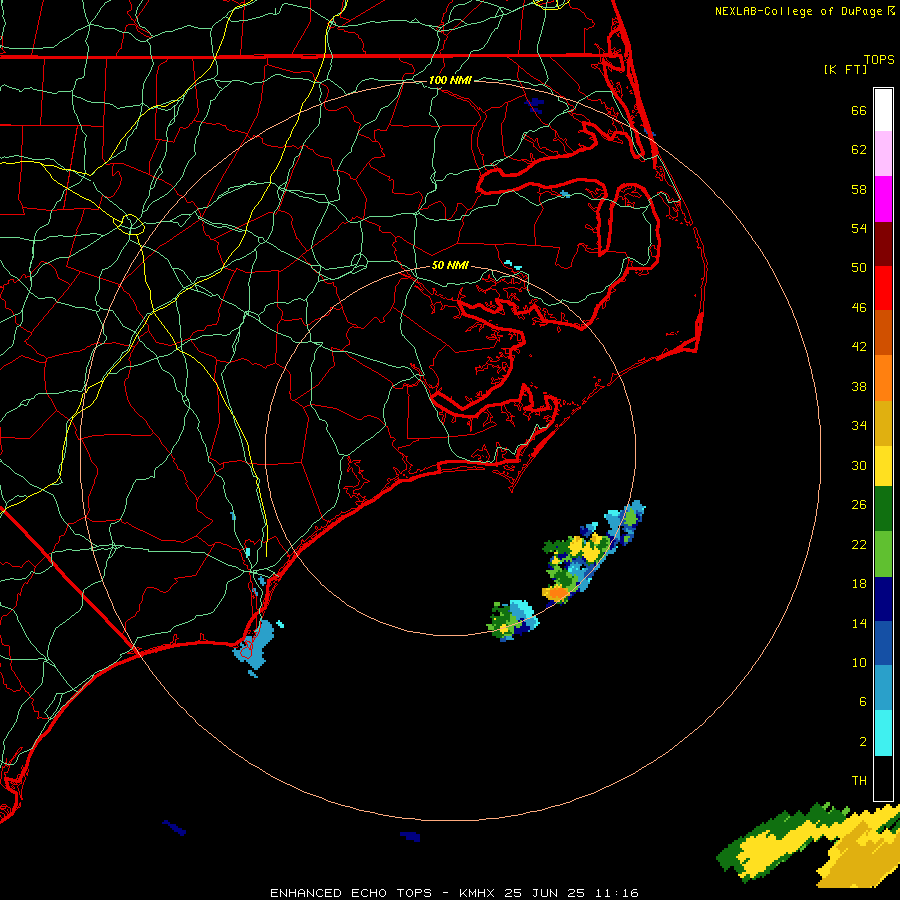
Task: Click the yellow legend swatch
Action: click(883, 466)
